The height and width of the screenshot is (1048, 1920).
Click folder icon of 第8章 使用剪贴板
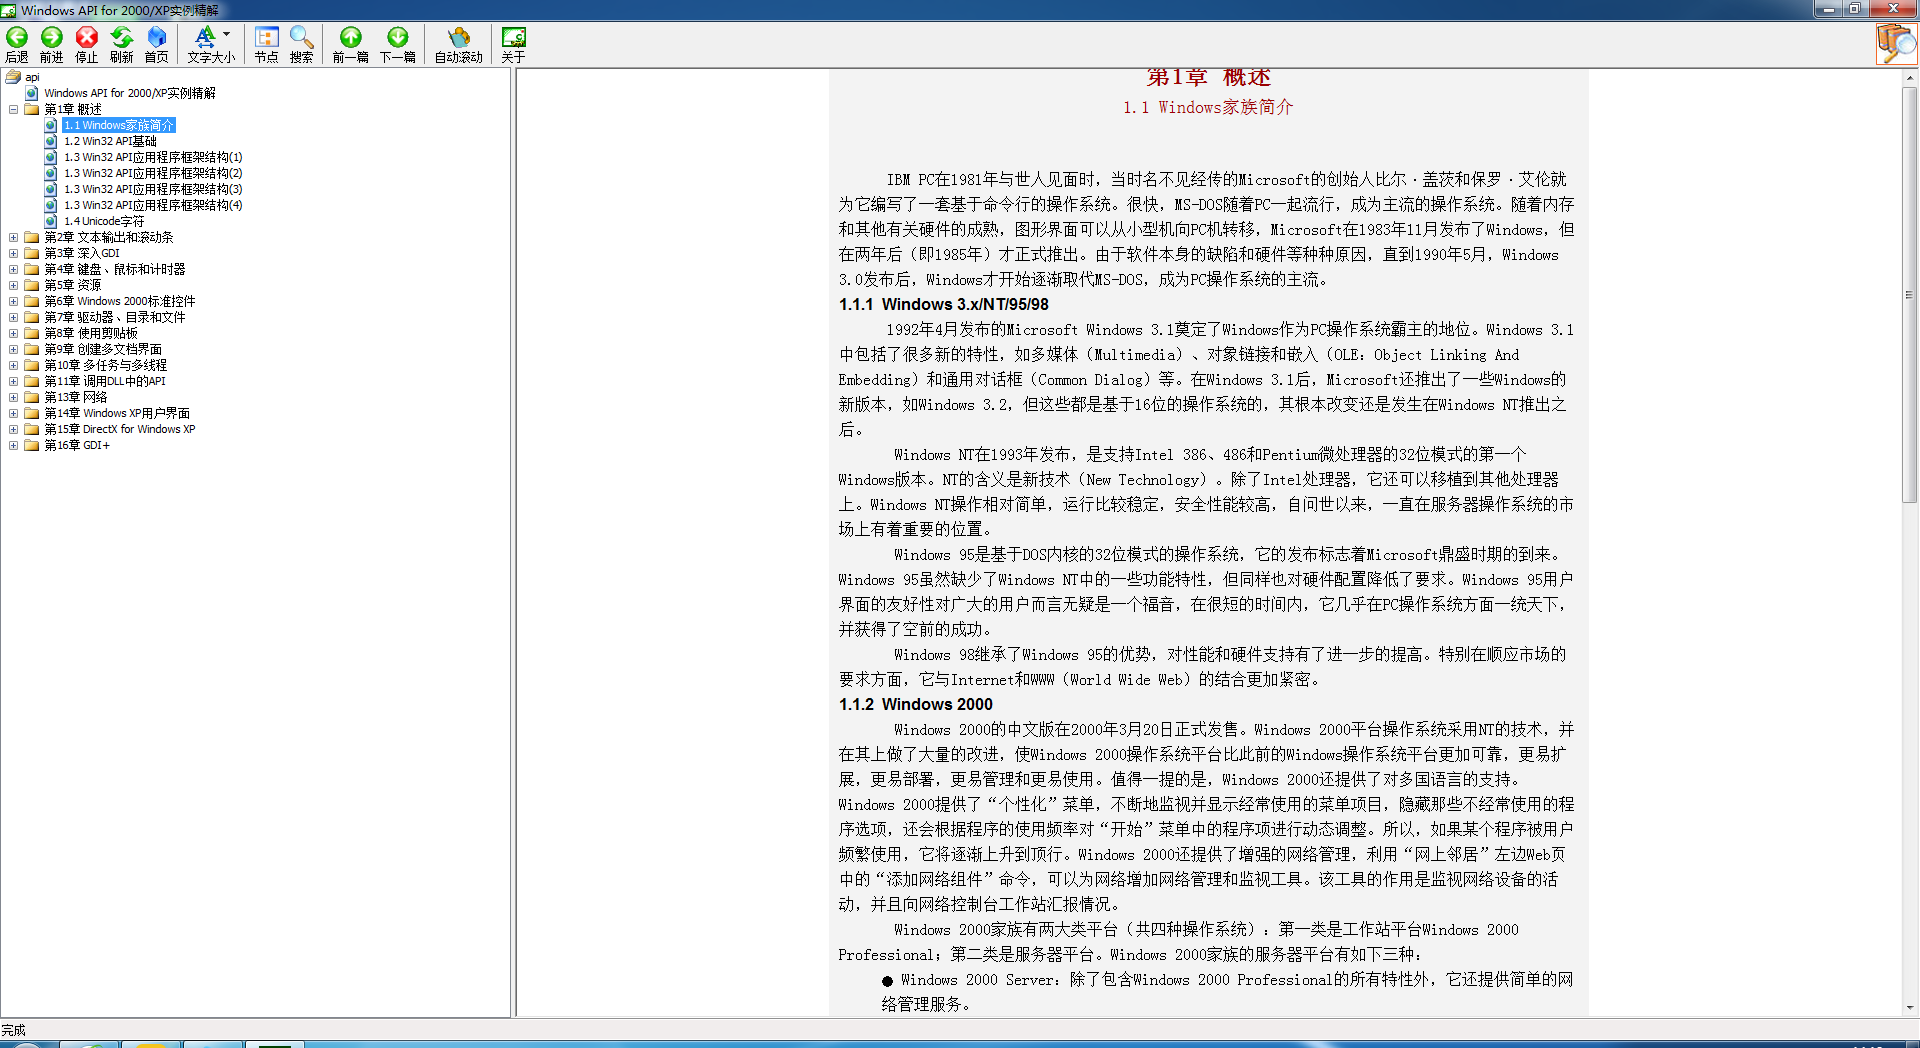coord(32,333)
